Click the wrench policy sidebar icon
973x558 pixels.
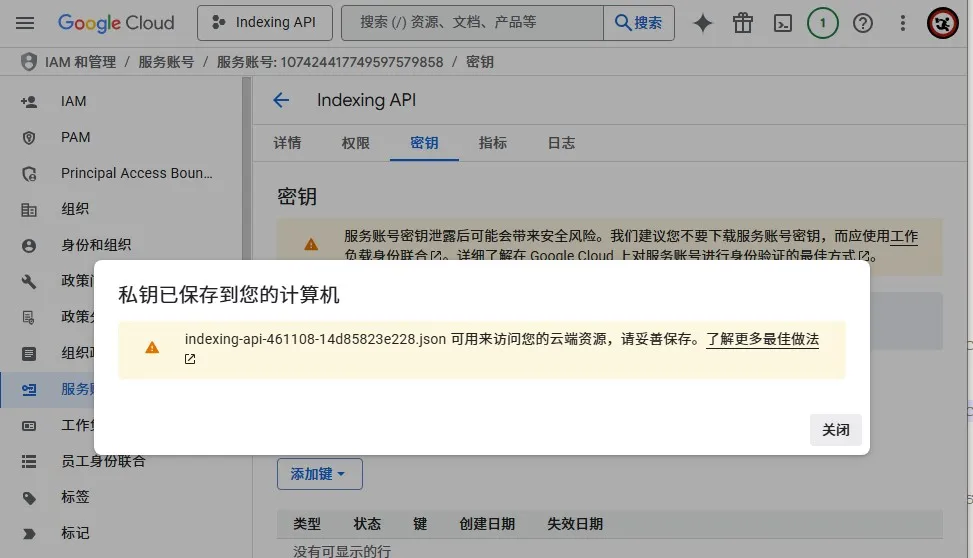(29, 282)
